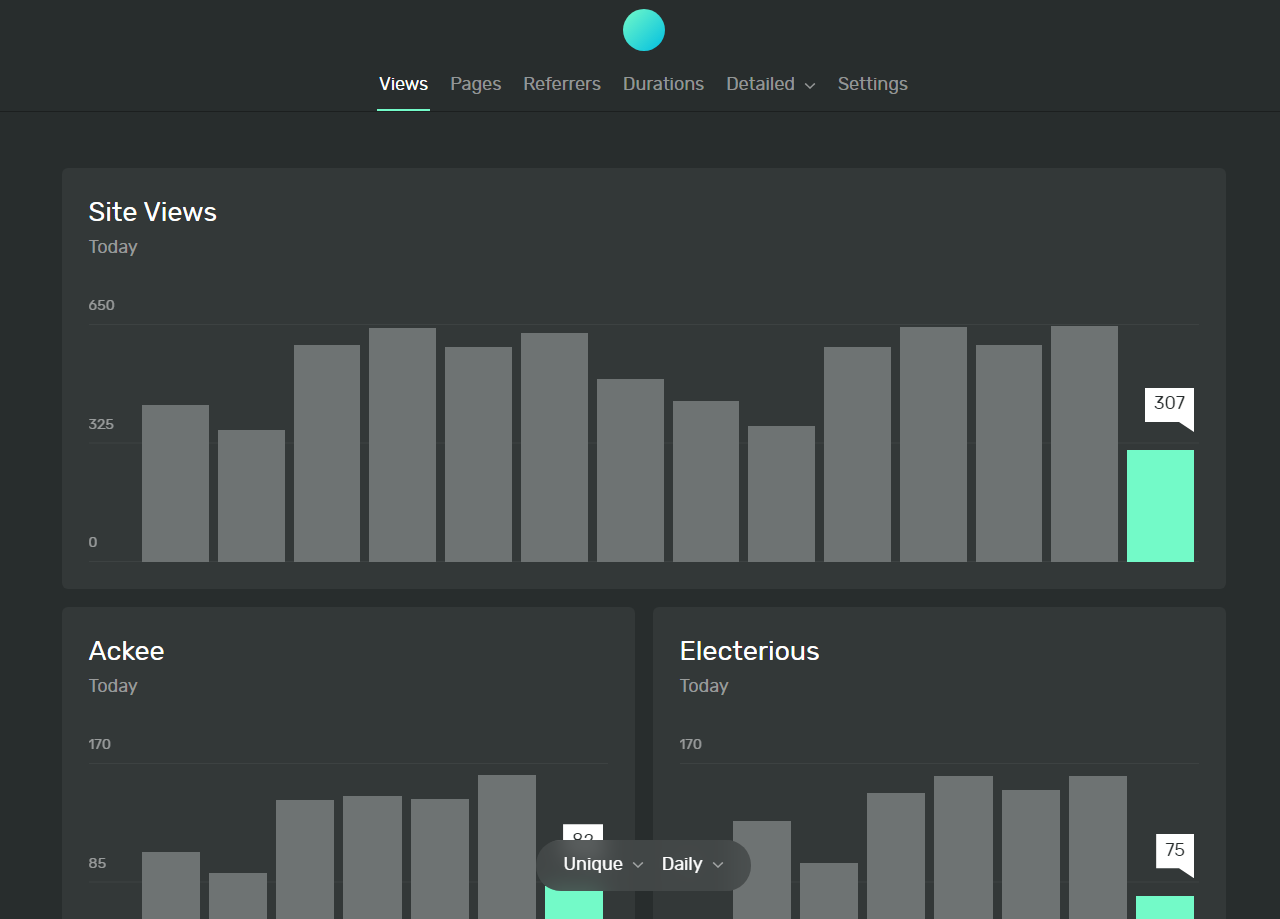The height and width of the screenshot is (919, 1280).
Task: Open the Views tab
Action: (403, 84)
